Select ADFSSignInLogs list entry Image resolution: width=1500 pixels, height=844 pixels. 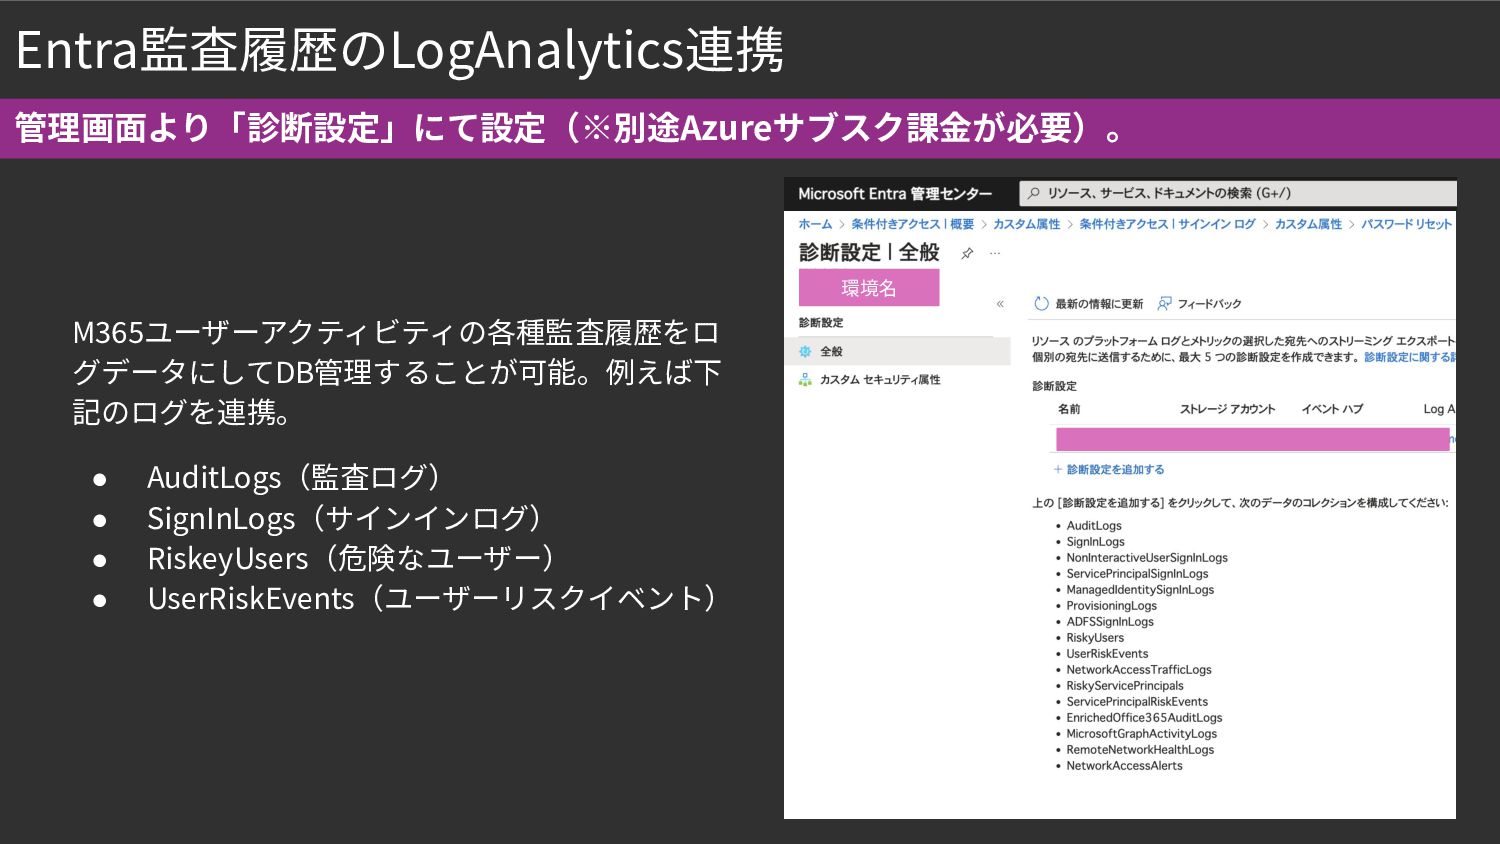1110,622
